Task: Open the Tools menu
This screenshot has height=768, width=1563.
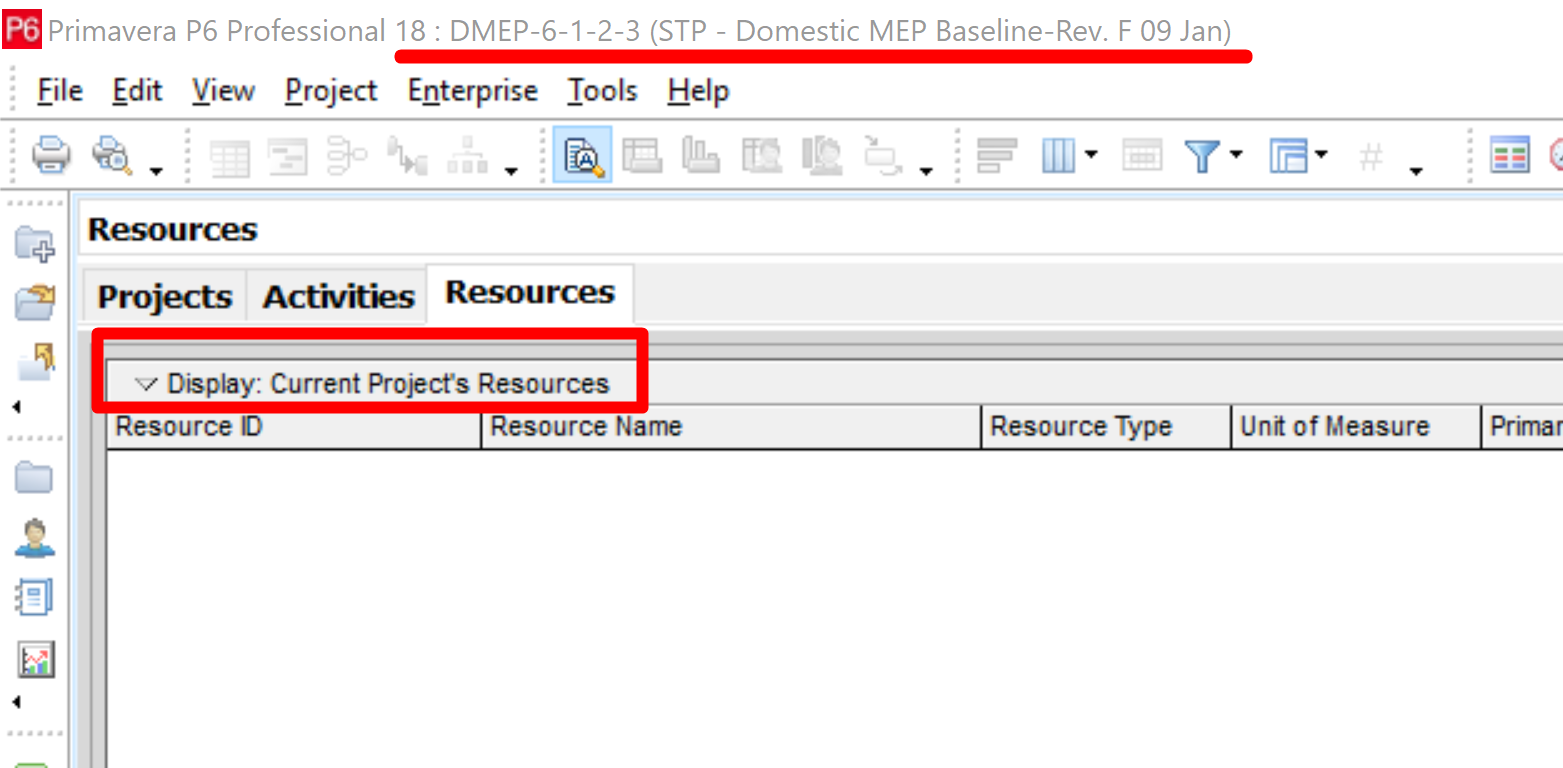Action: 602,91
